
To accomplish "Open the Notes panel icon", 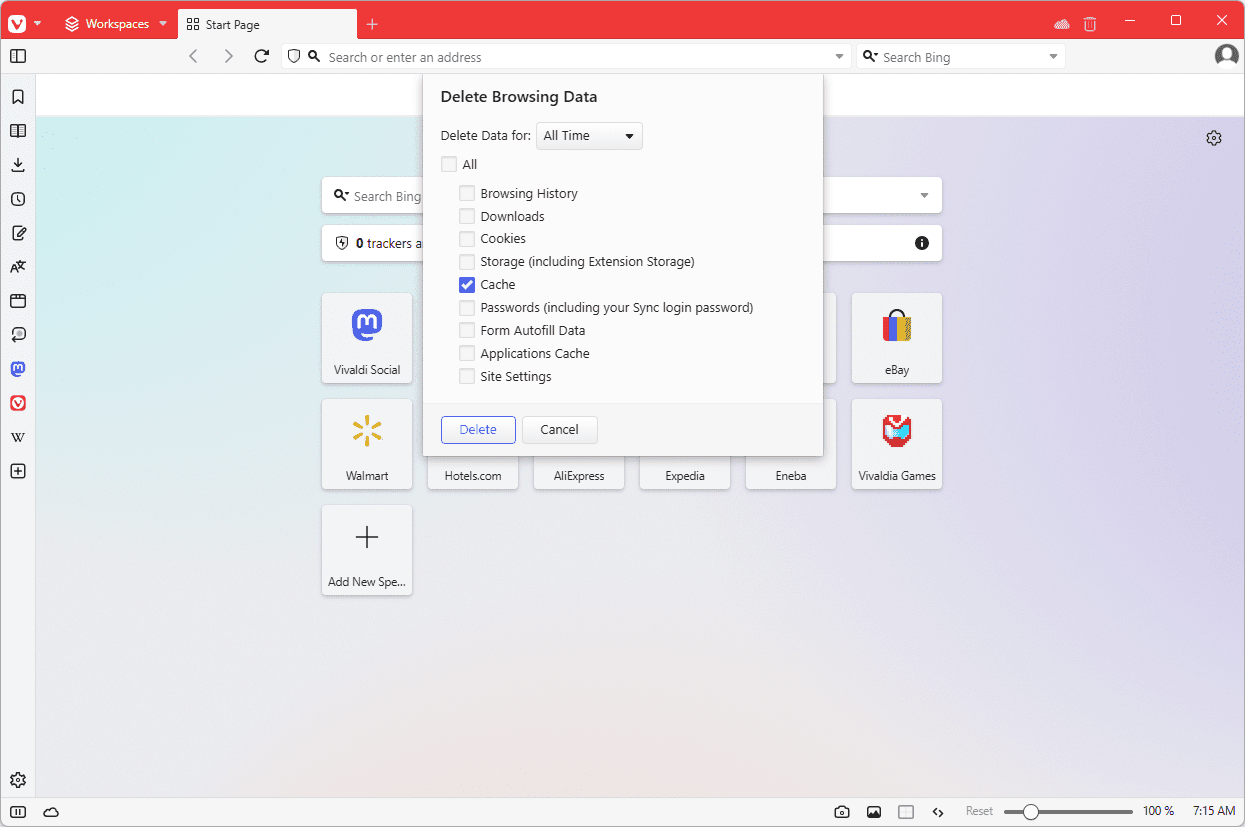I will [18, 233].
